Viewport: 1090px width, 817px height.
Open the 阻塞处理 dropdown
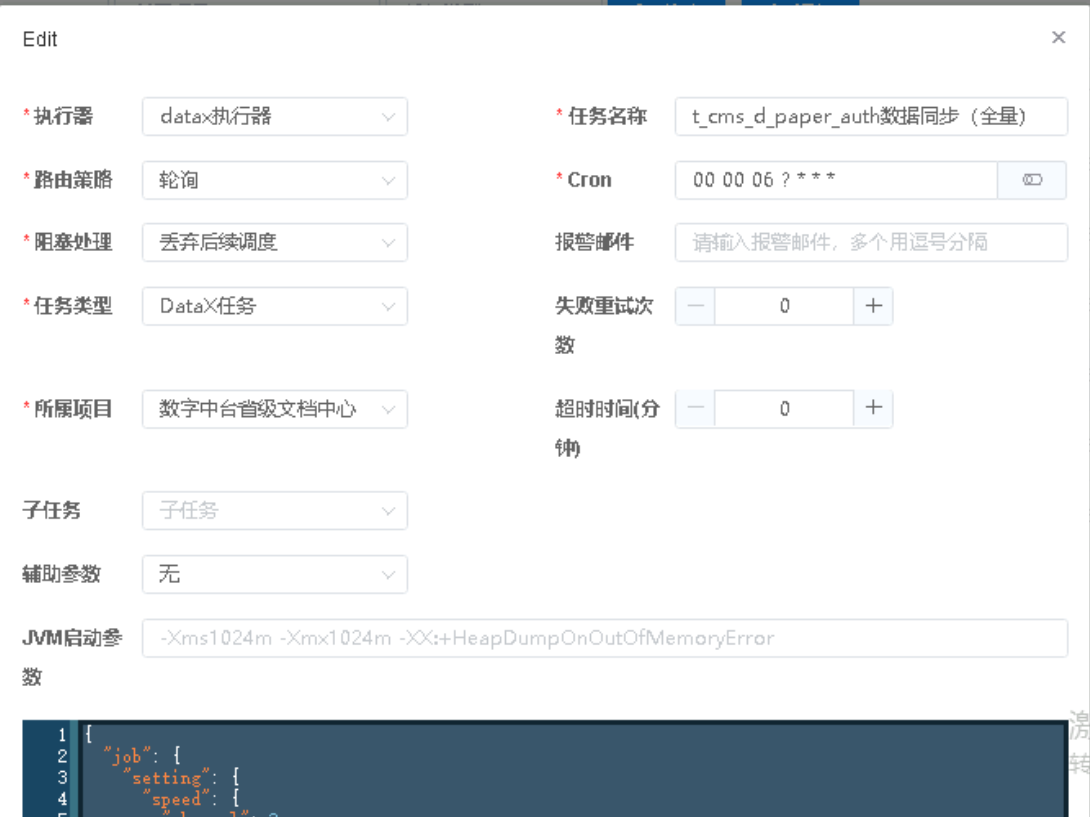275,242
